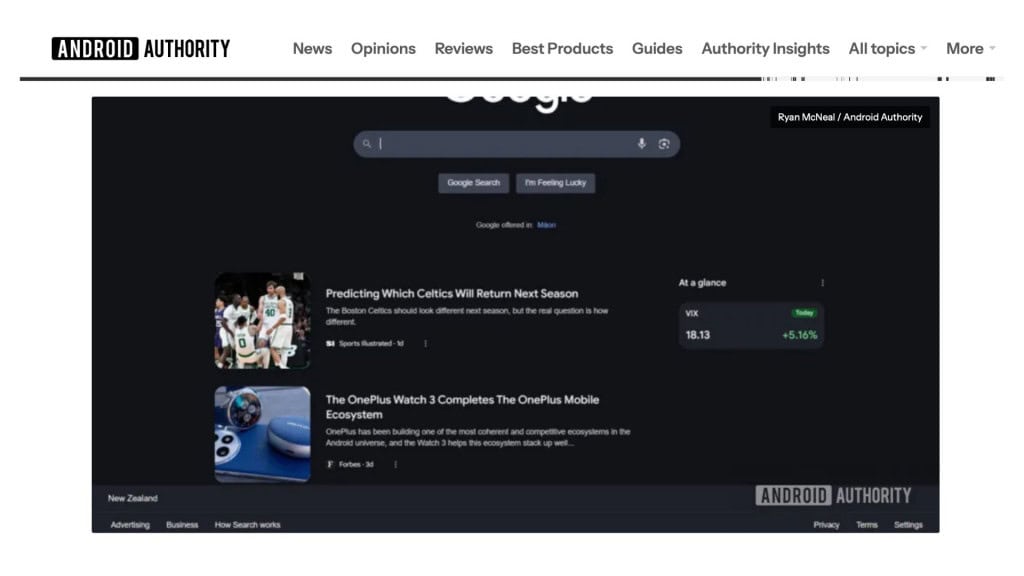Click the voice search microphone icon
The width and height of the screenshot is (1024, 576).
(x=642, y=144)
